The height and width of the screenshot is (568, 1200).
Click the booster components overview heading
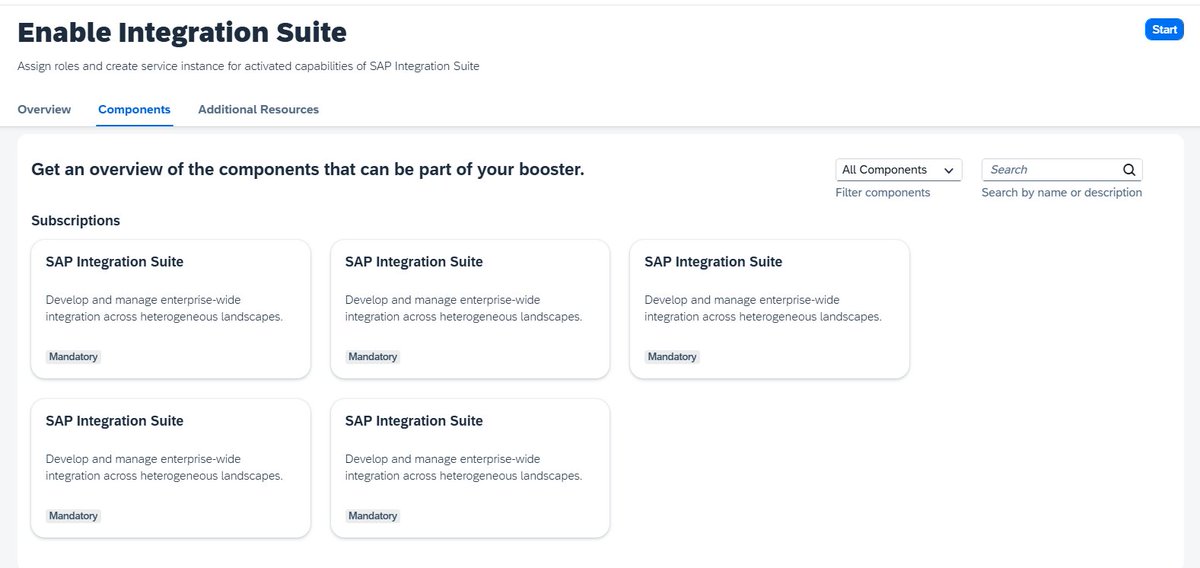point(308,170)
